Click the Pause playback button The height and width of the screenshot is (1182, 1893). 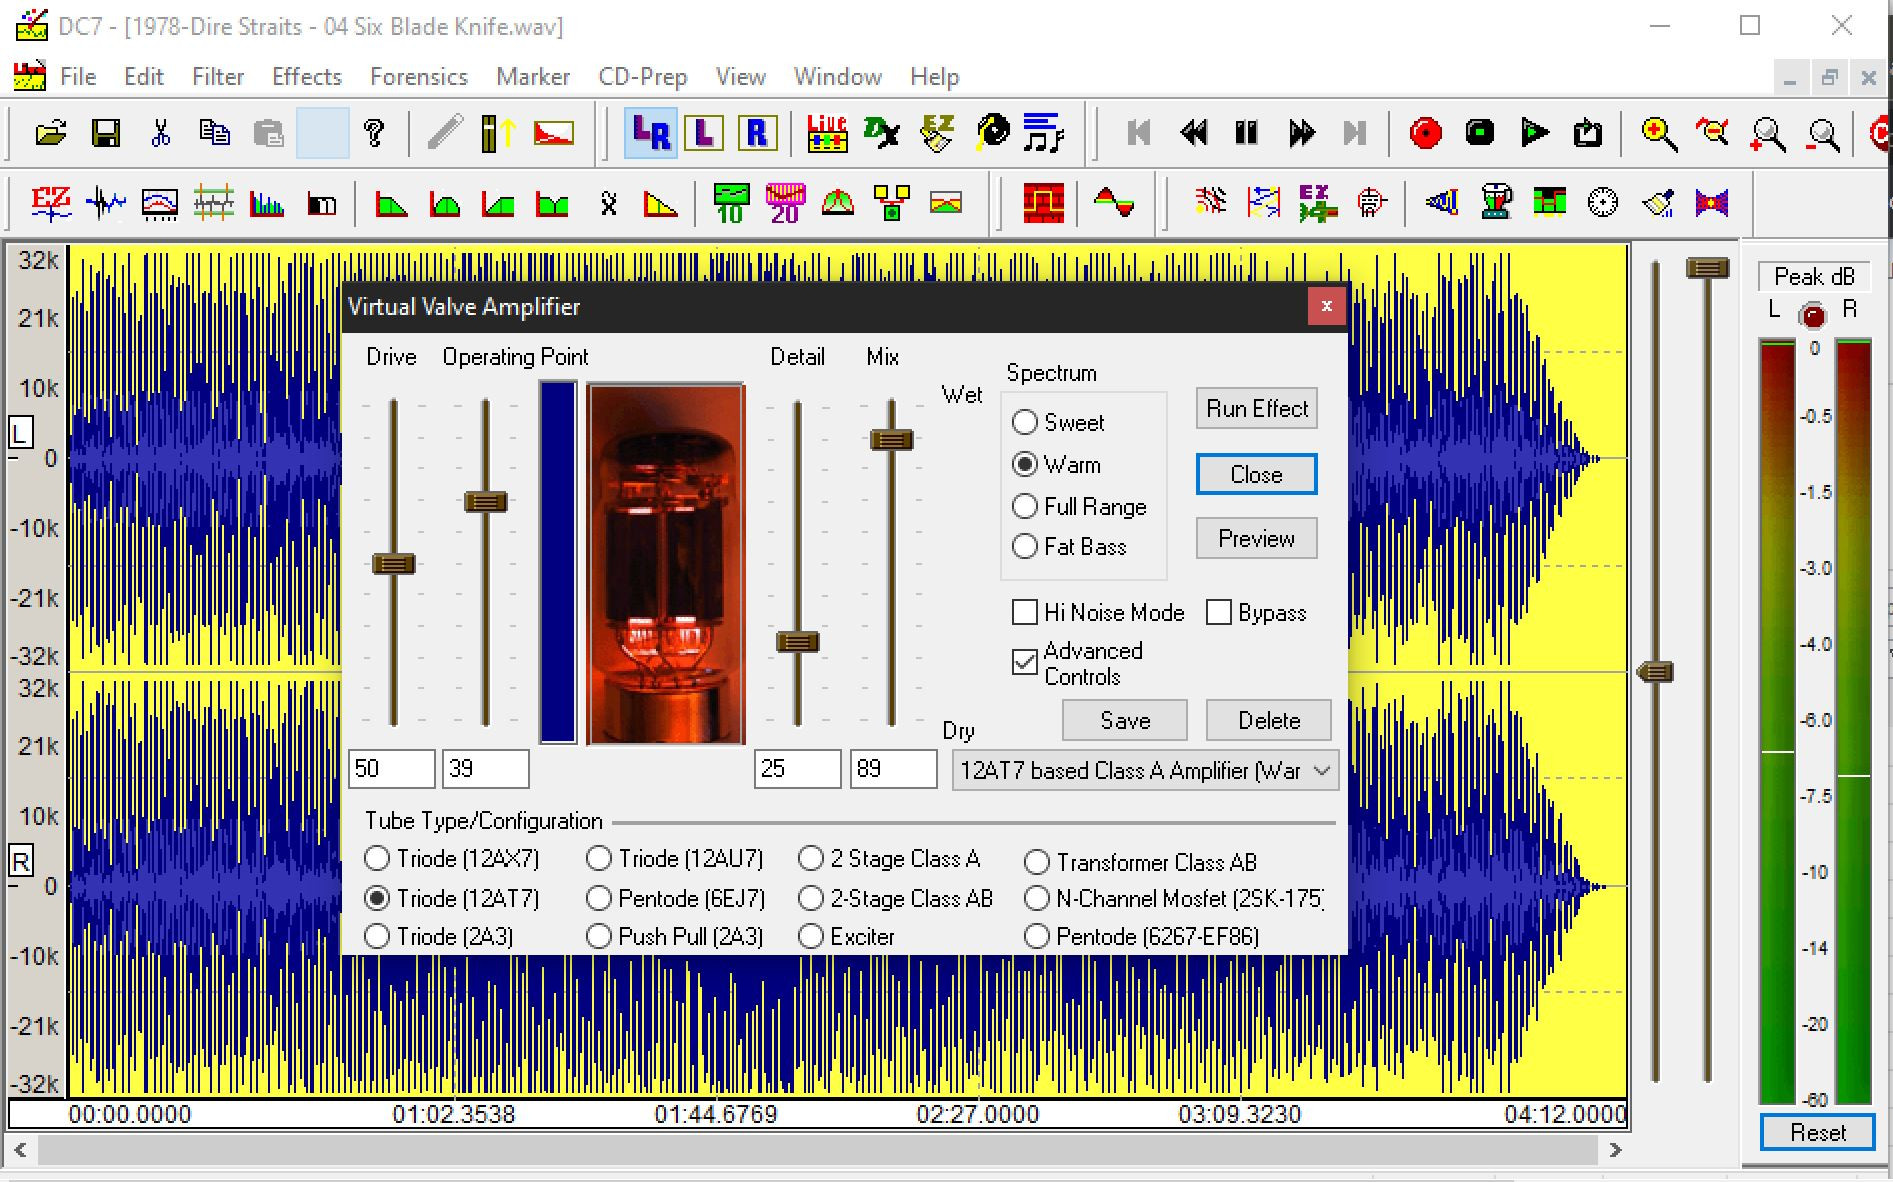[x=1246, y=133]
